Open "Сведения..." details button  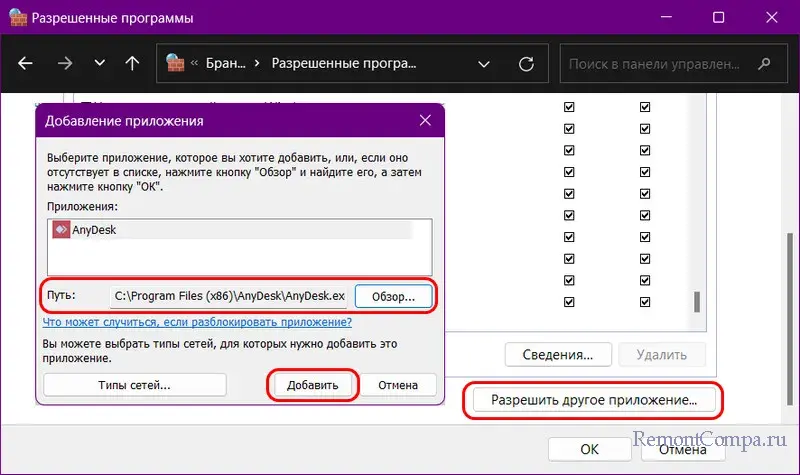pyautogui.click(x=558, y=355)
